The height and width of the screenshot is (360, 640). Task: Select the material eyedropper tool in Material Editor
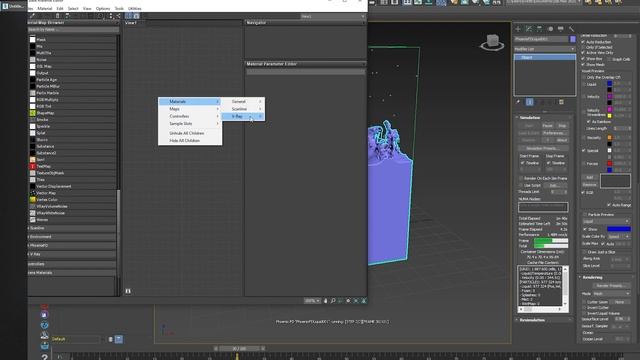(33, 16)
